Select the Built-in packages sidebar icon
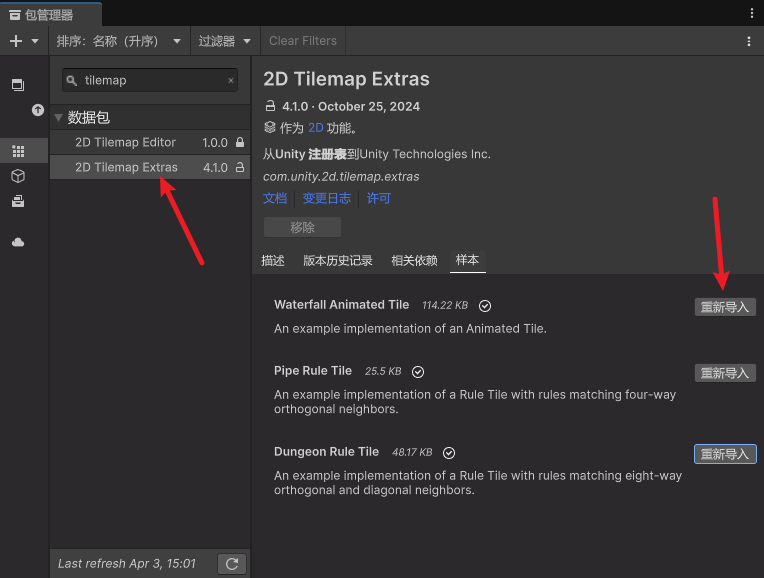Viewport: 764px width, 578px height. tap(18, 201)
